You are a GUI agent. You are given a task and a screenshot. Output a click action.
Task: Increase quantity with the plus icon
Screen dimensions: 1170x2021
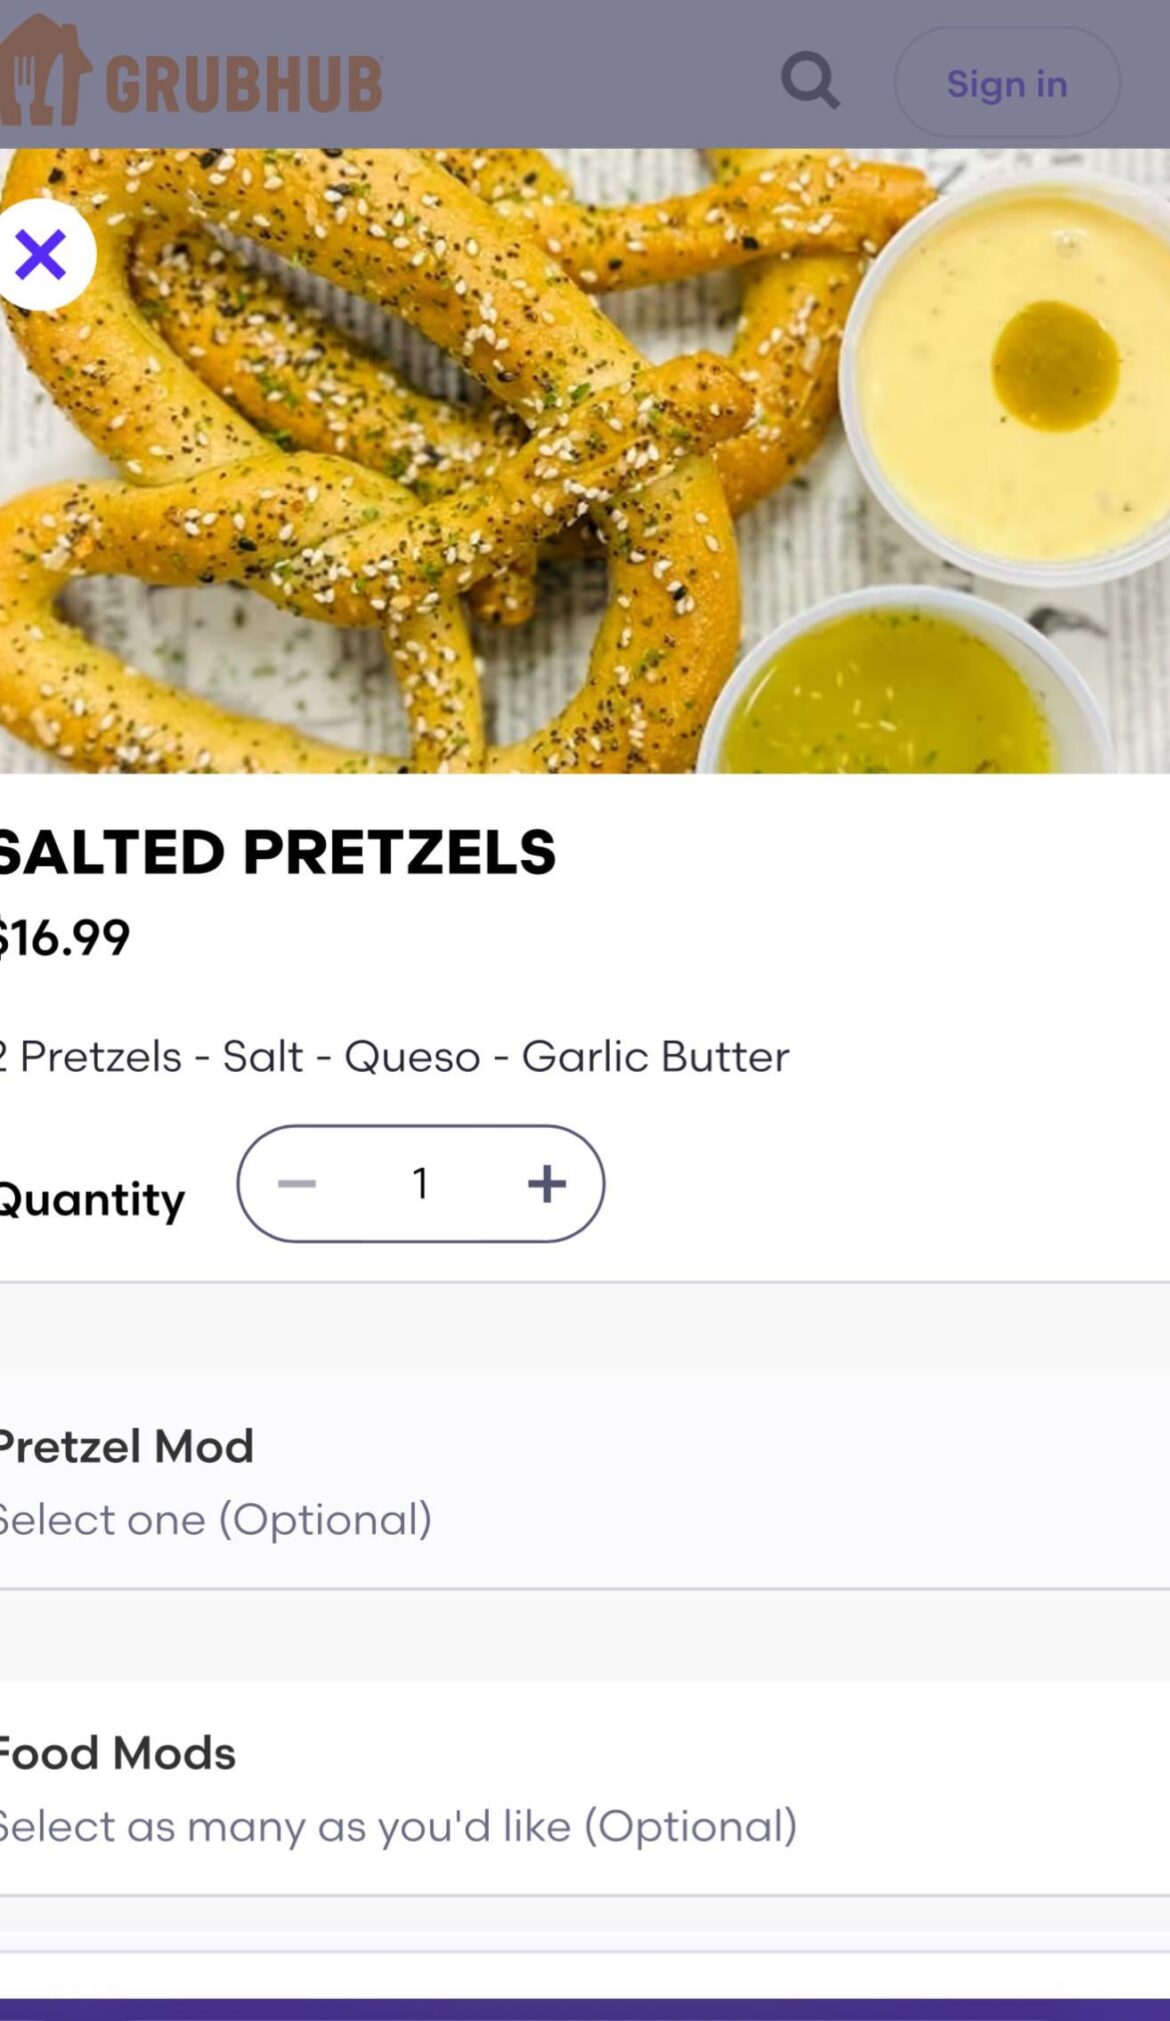pos(546,1184)
